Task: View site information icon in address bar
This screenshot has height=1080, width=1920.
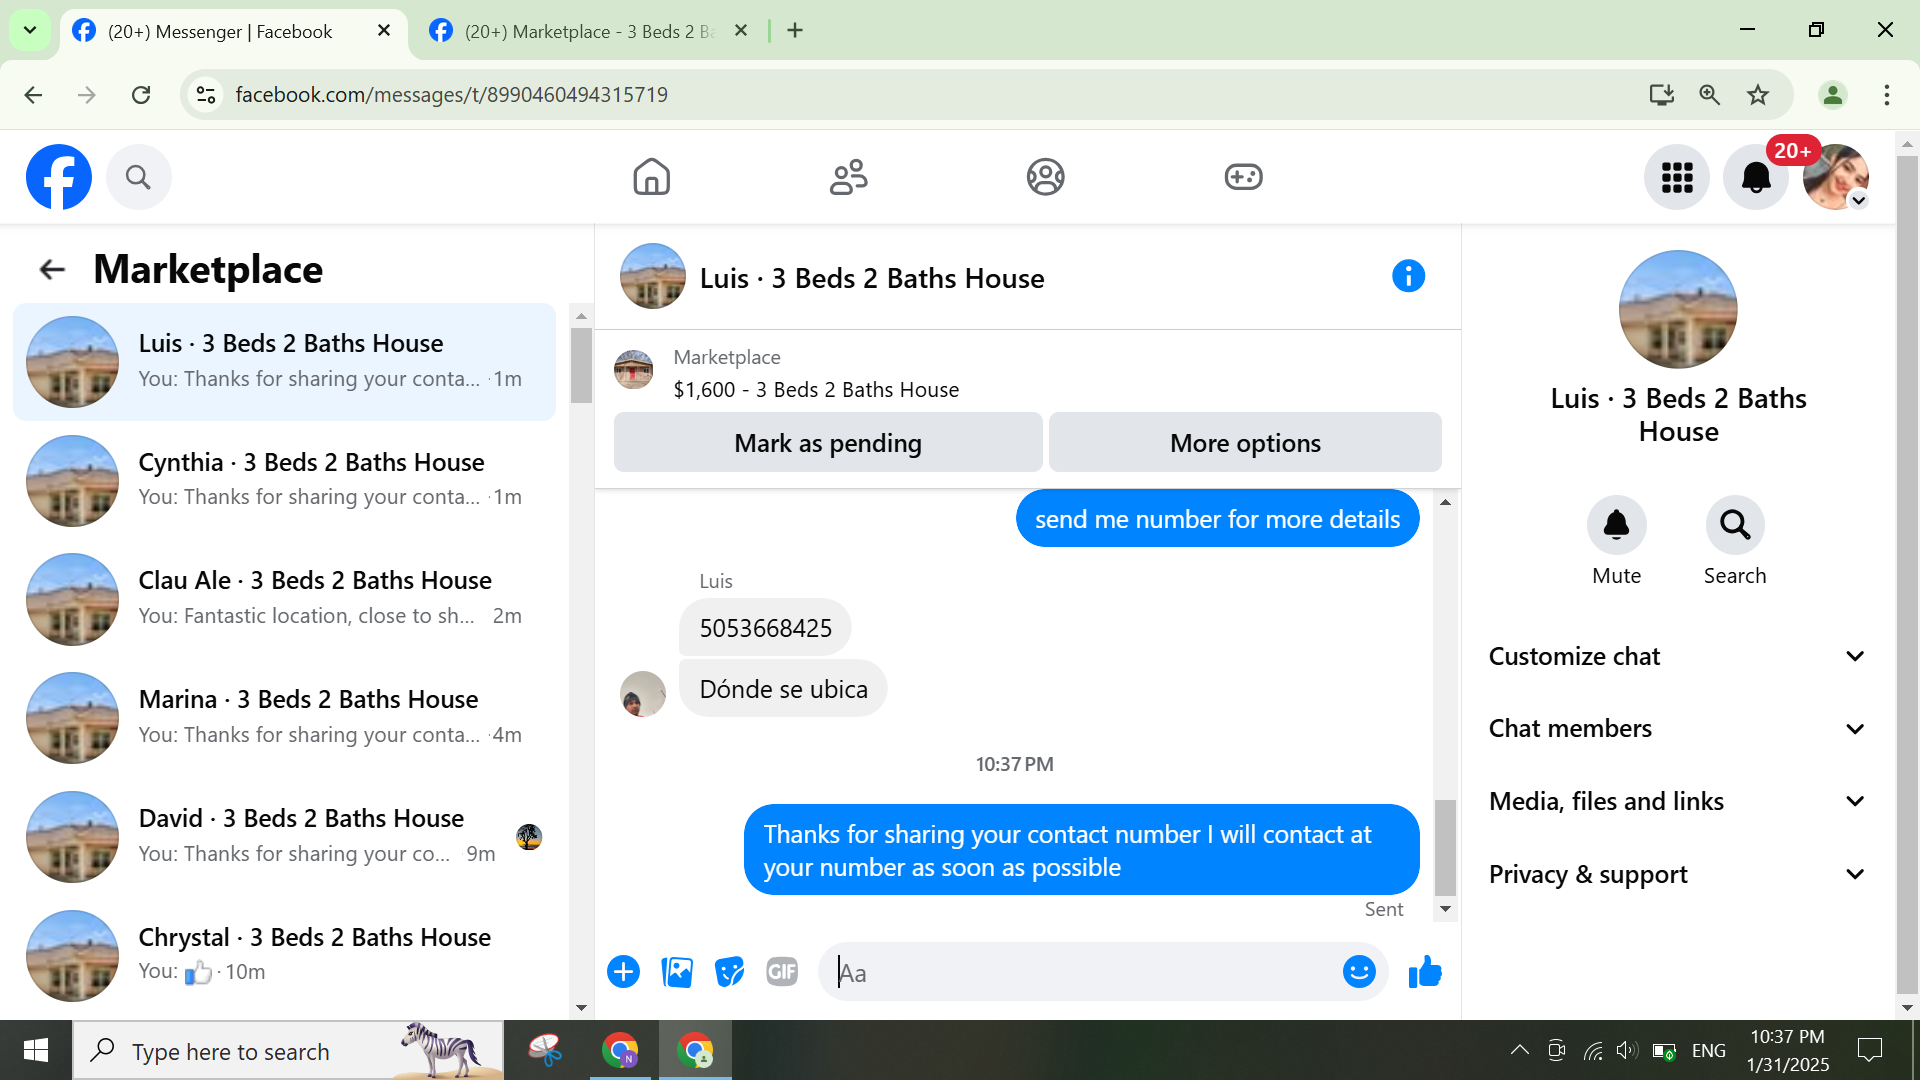Action: [206, 95]
